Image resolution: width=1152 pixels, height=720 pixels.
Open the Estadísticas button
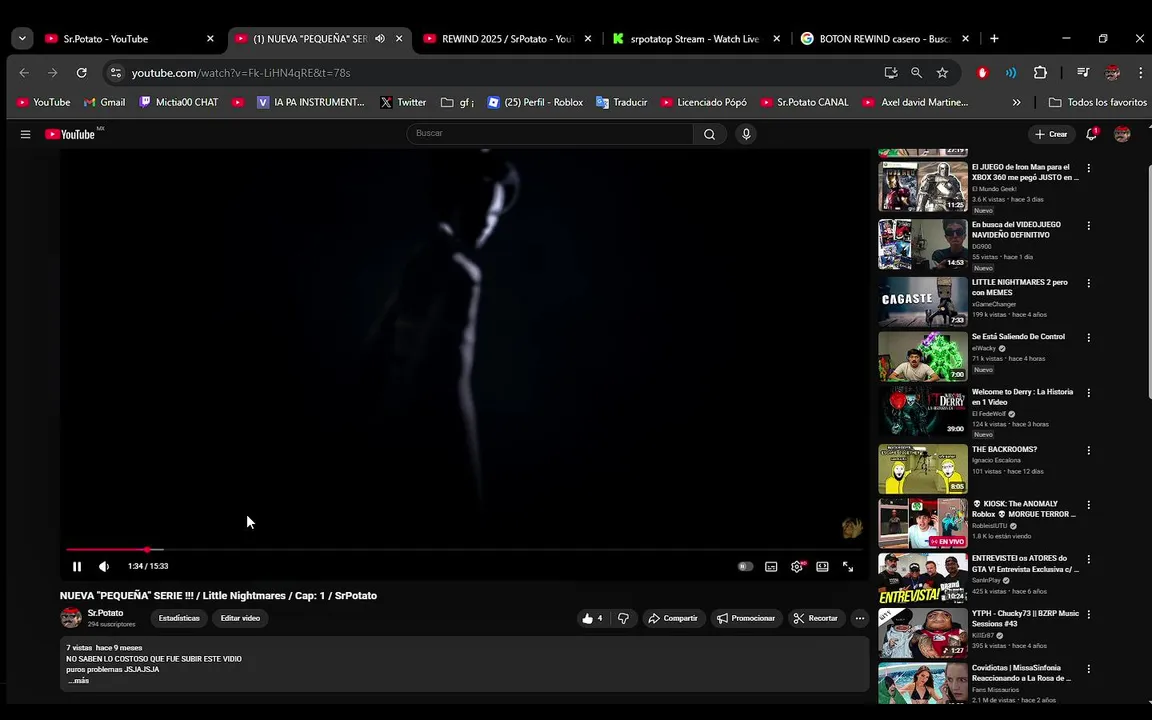[x=179, y=619]
